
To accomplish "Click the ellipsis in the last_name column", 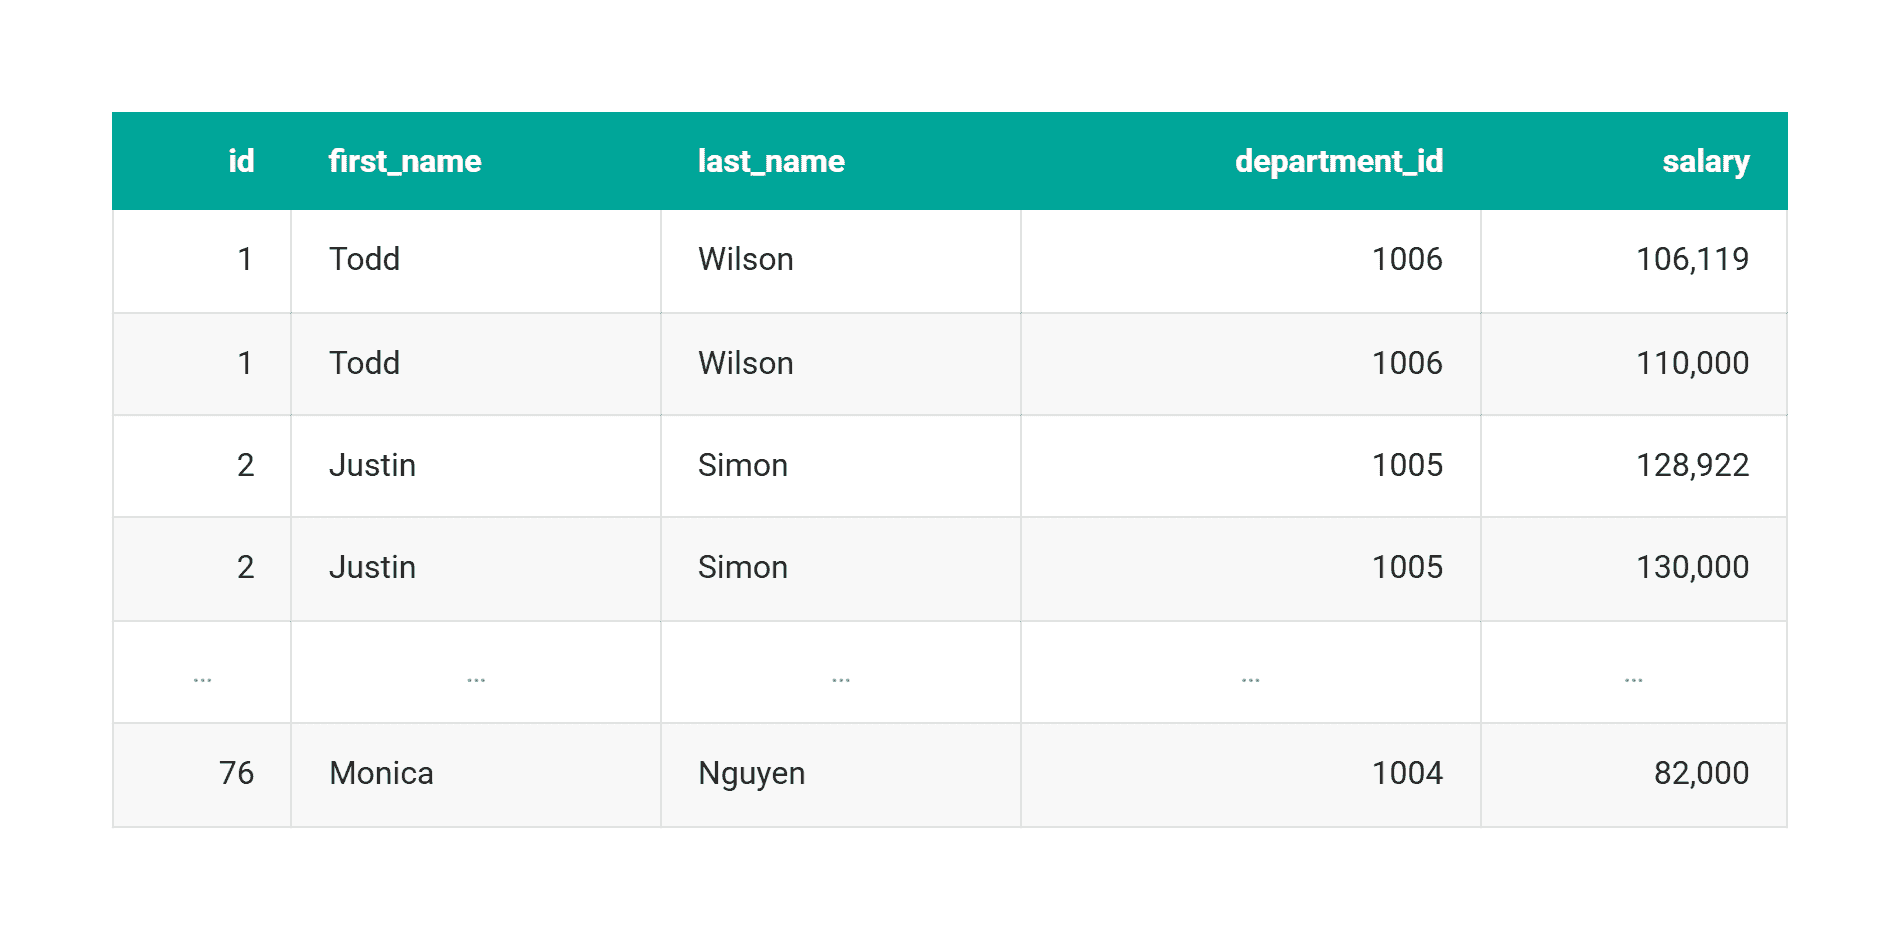I will [841, 680].
